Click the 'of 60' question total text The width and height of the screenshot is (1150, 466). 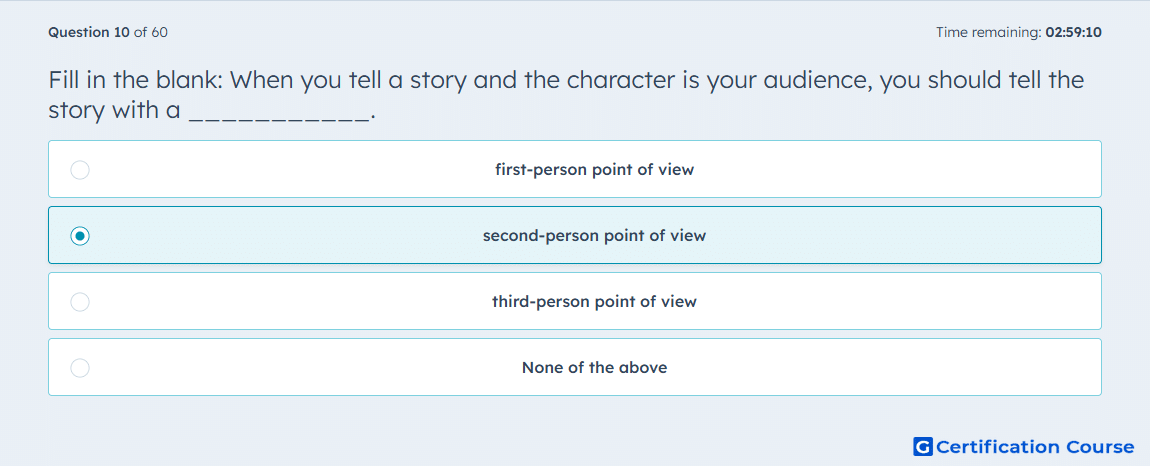150,32
